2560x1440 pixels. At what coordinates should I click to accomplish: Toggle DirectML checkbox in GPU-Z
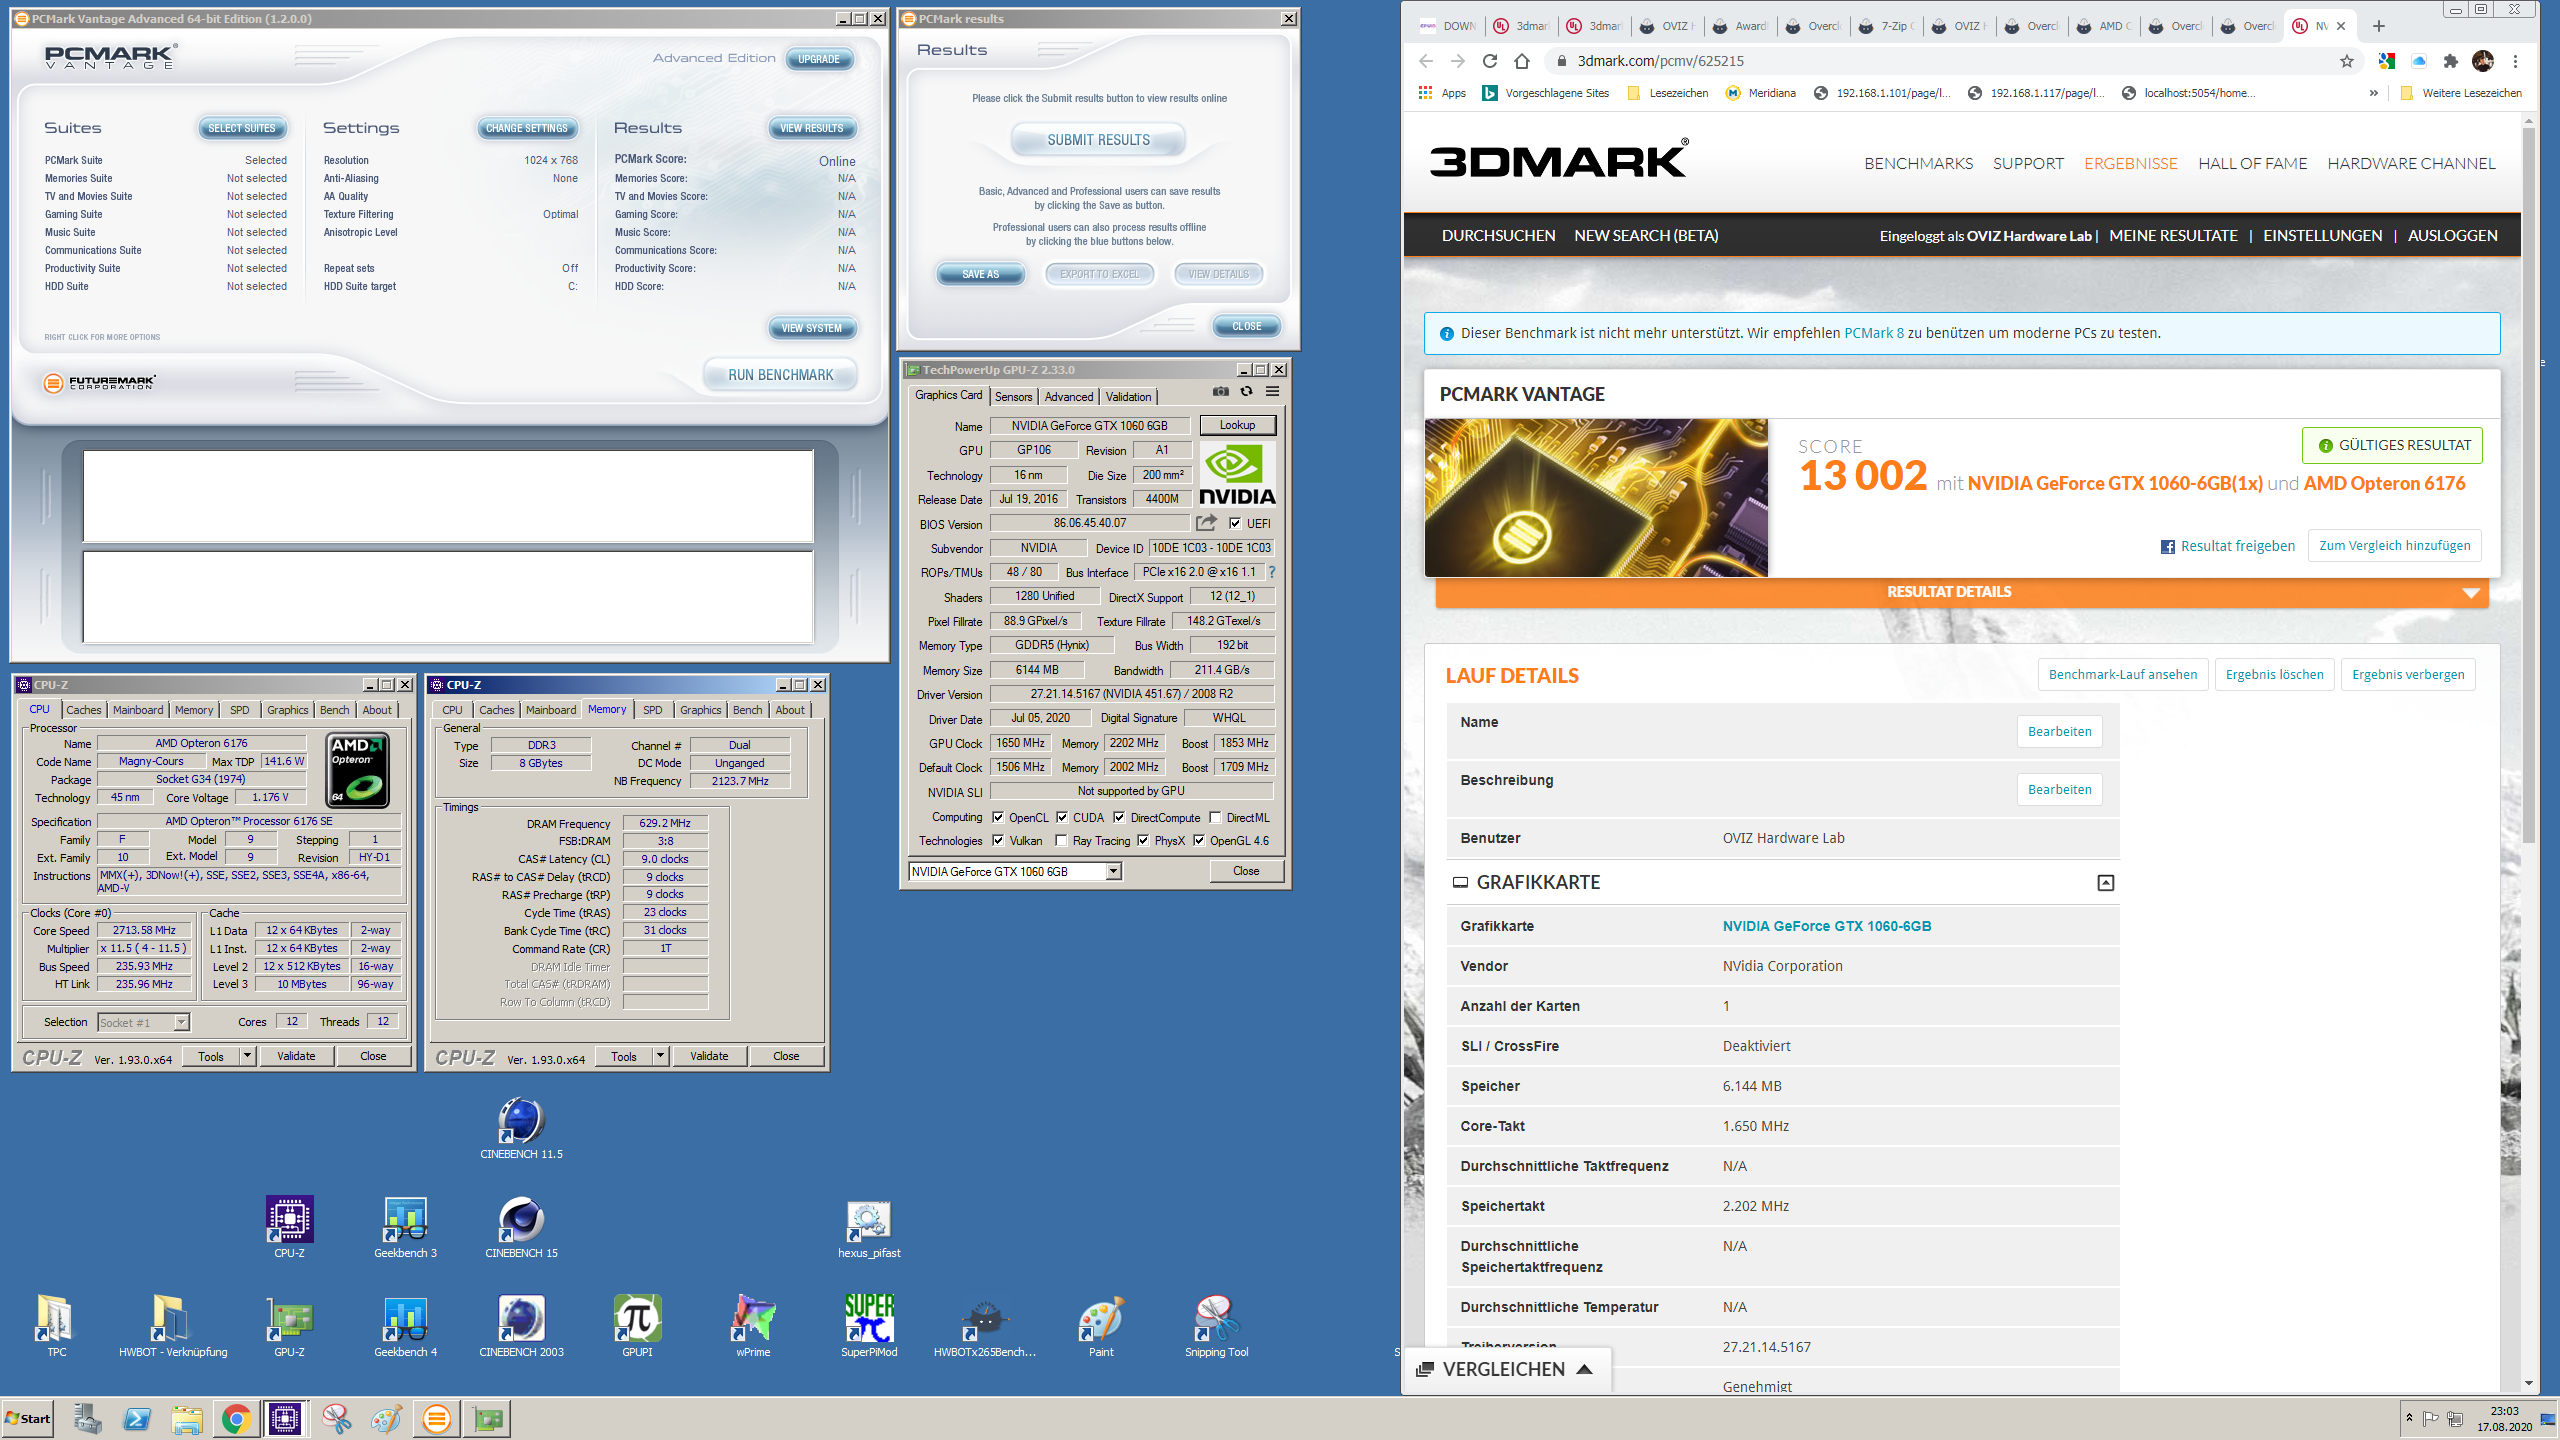tap(1215, 817)
